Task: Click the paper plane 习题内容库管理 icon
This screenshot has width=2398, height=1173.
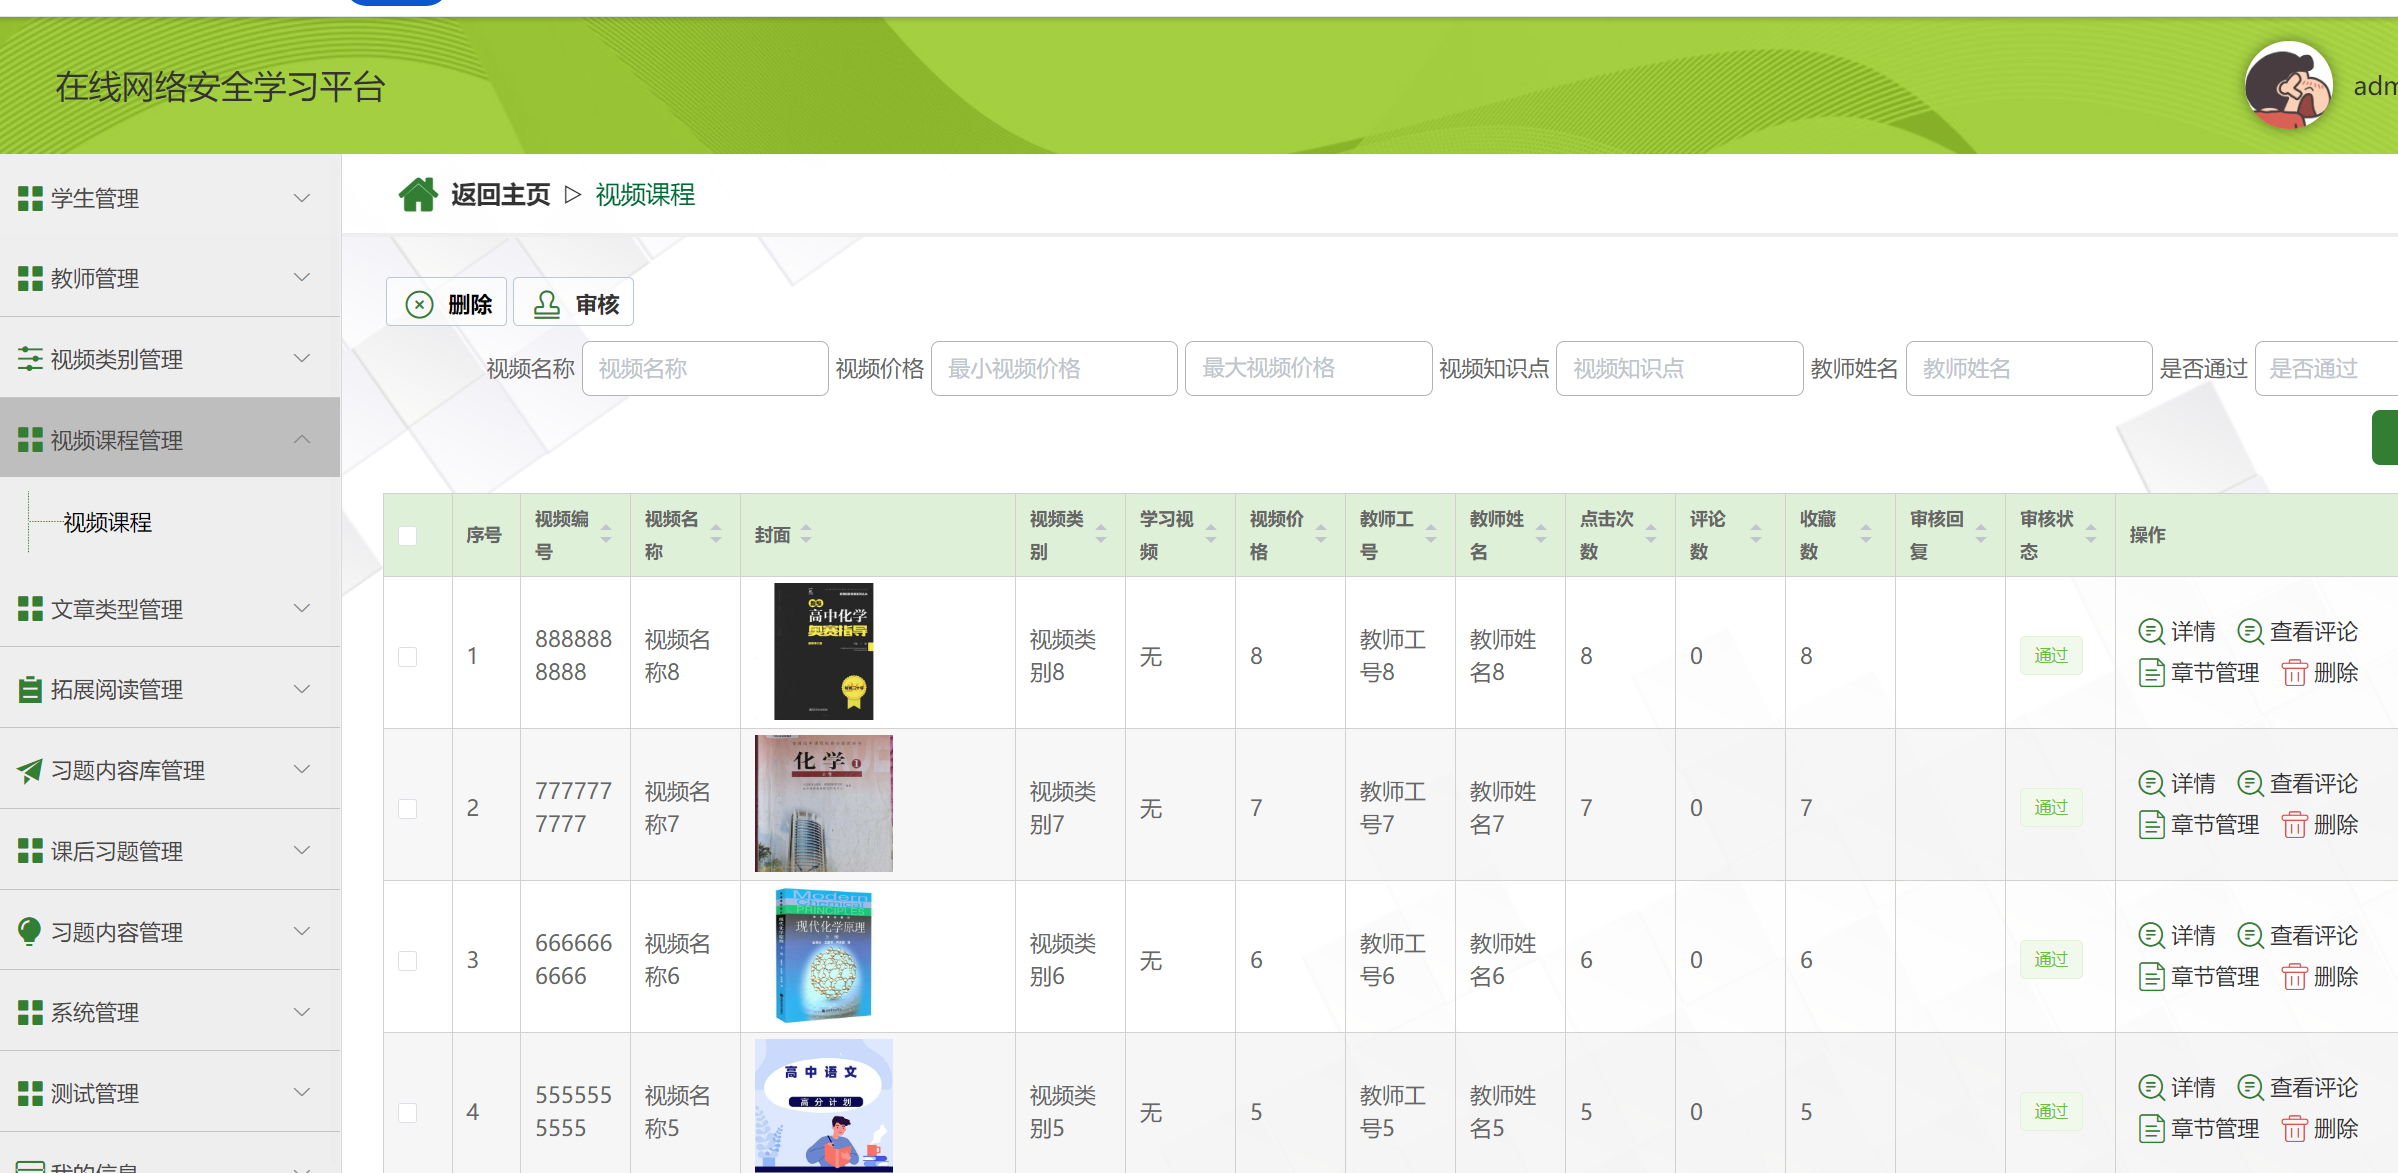Action: 30,770
